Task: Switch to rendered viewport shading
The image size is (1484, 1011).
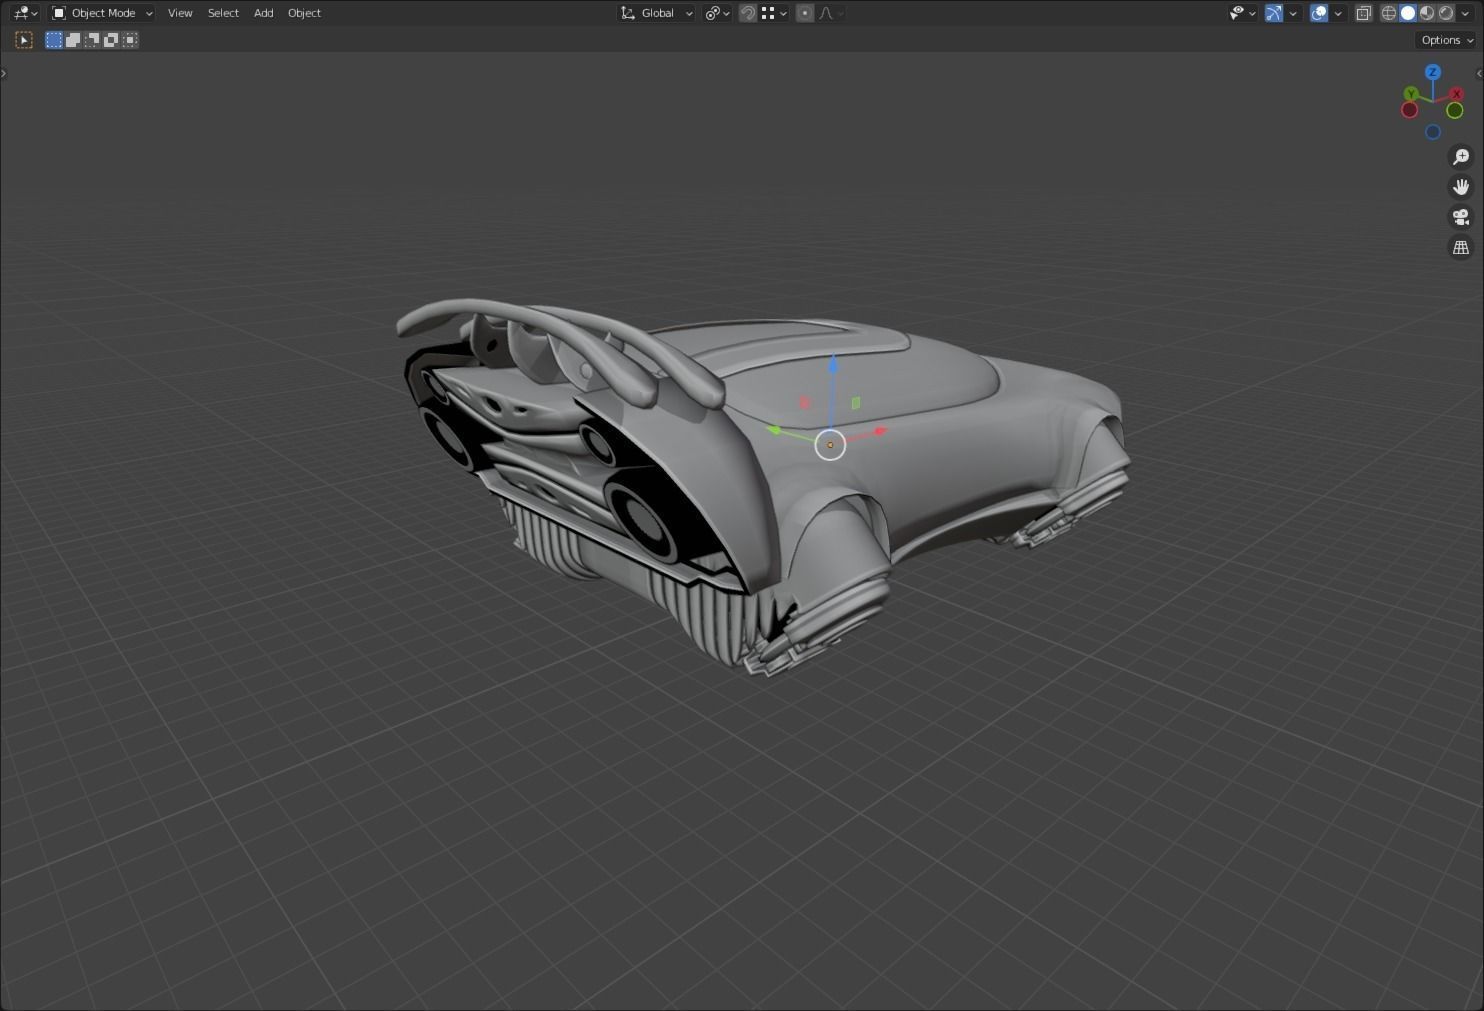Action: [x=1446, y=13]
